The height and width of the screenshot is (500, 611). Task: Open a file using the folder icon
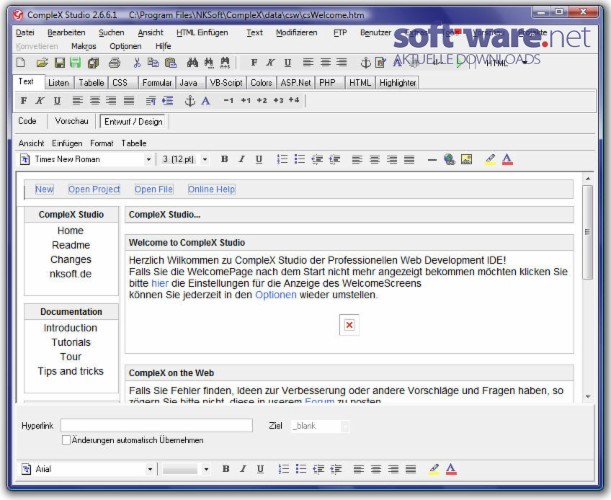pyautogui.click(x=42, y=62)
